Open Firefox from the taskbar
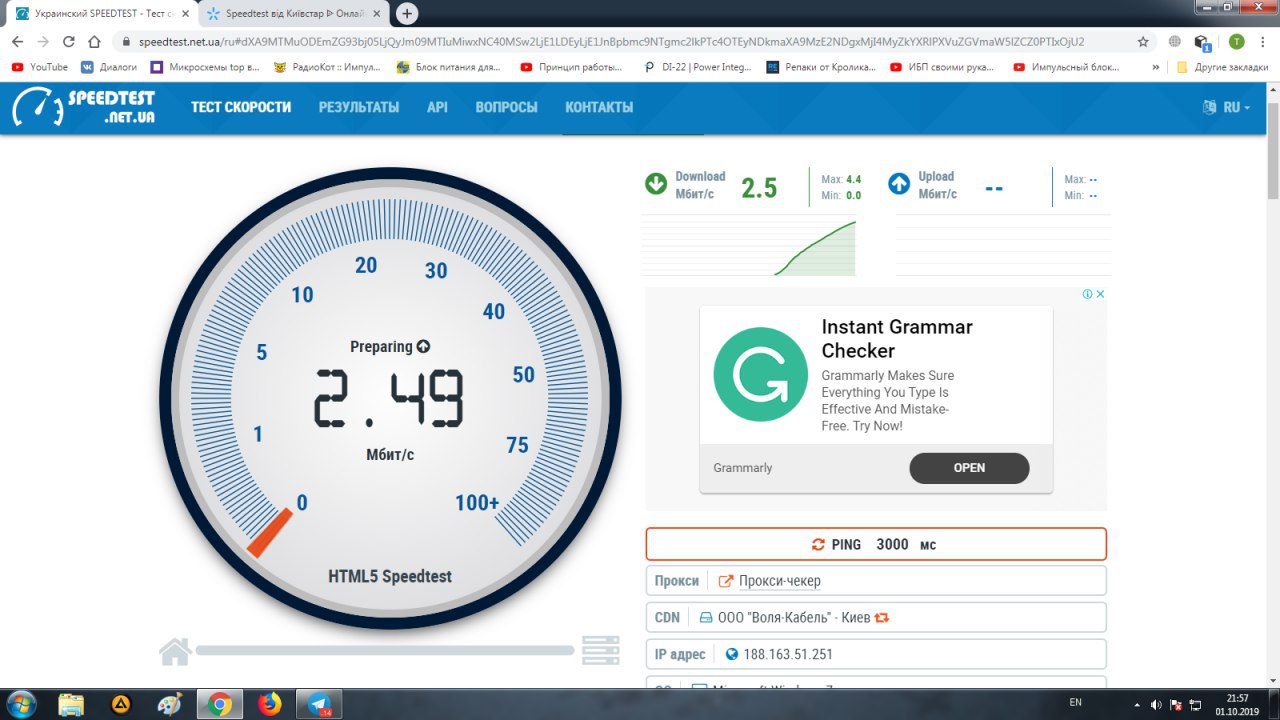The image size is (1280, 720). (x=270, y=704)
